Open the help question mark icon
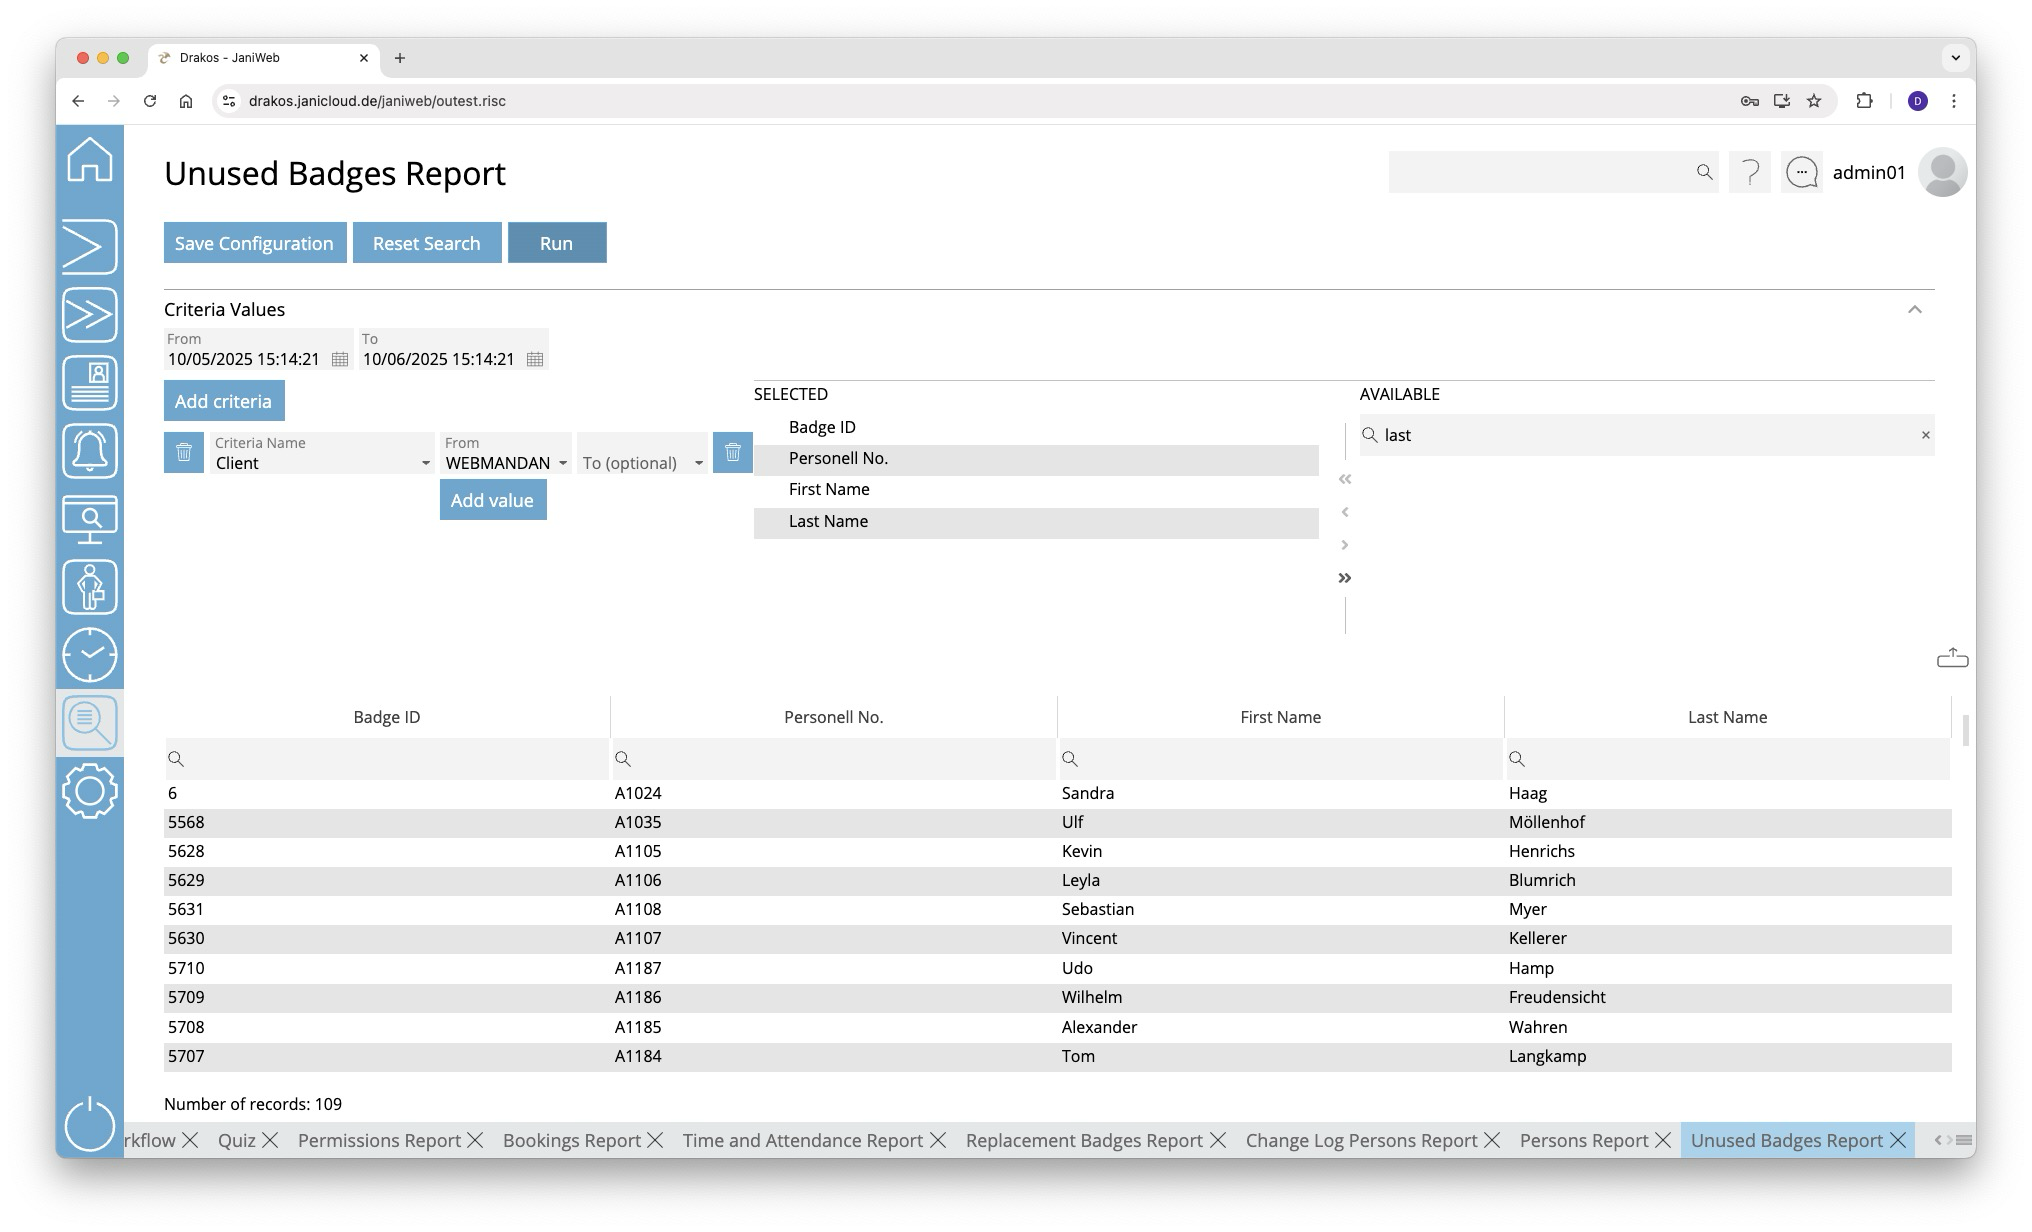 [1750, 173]
